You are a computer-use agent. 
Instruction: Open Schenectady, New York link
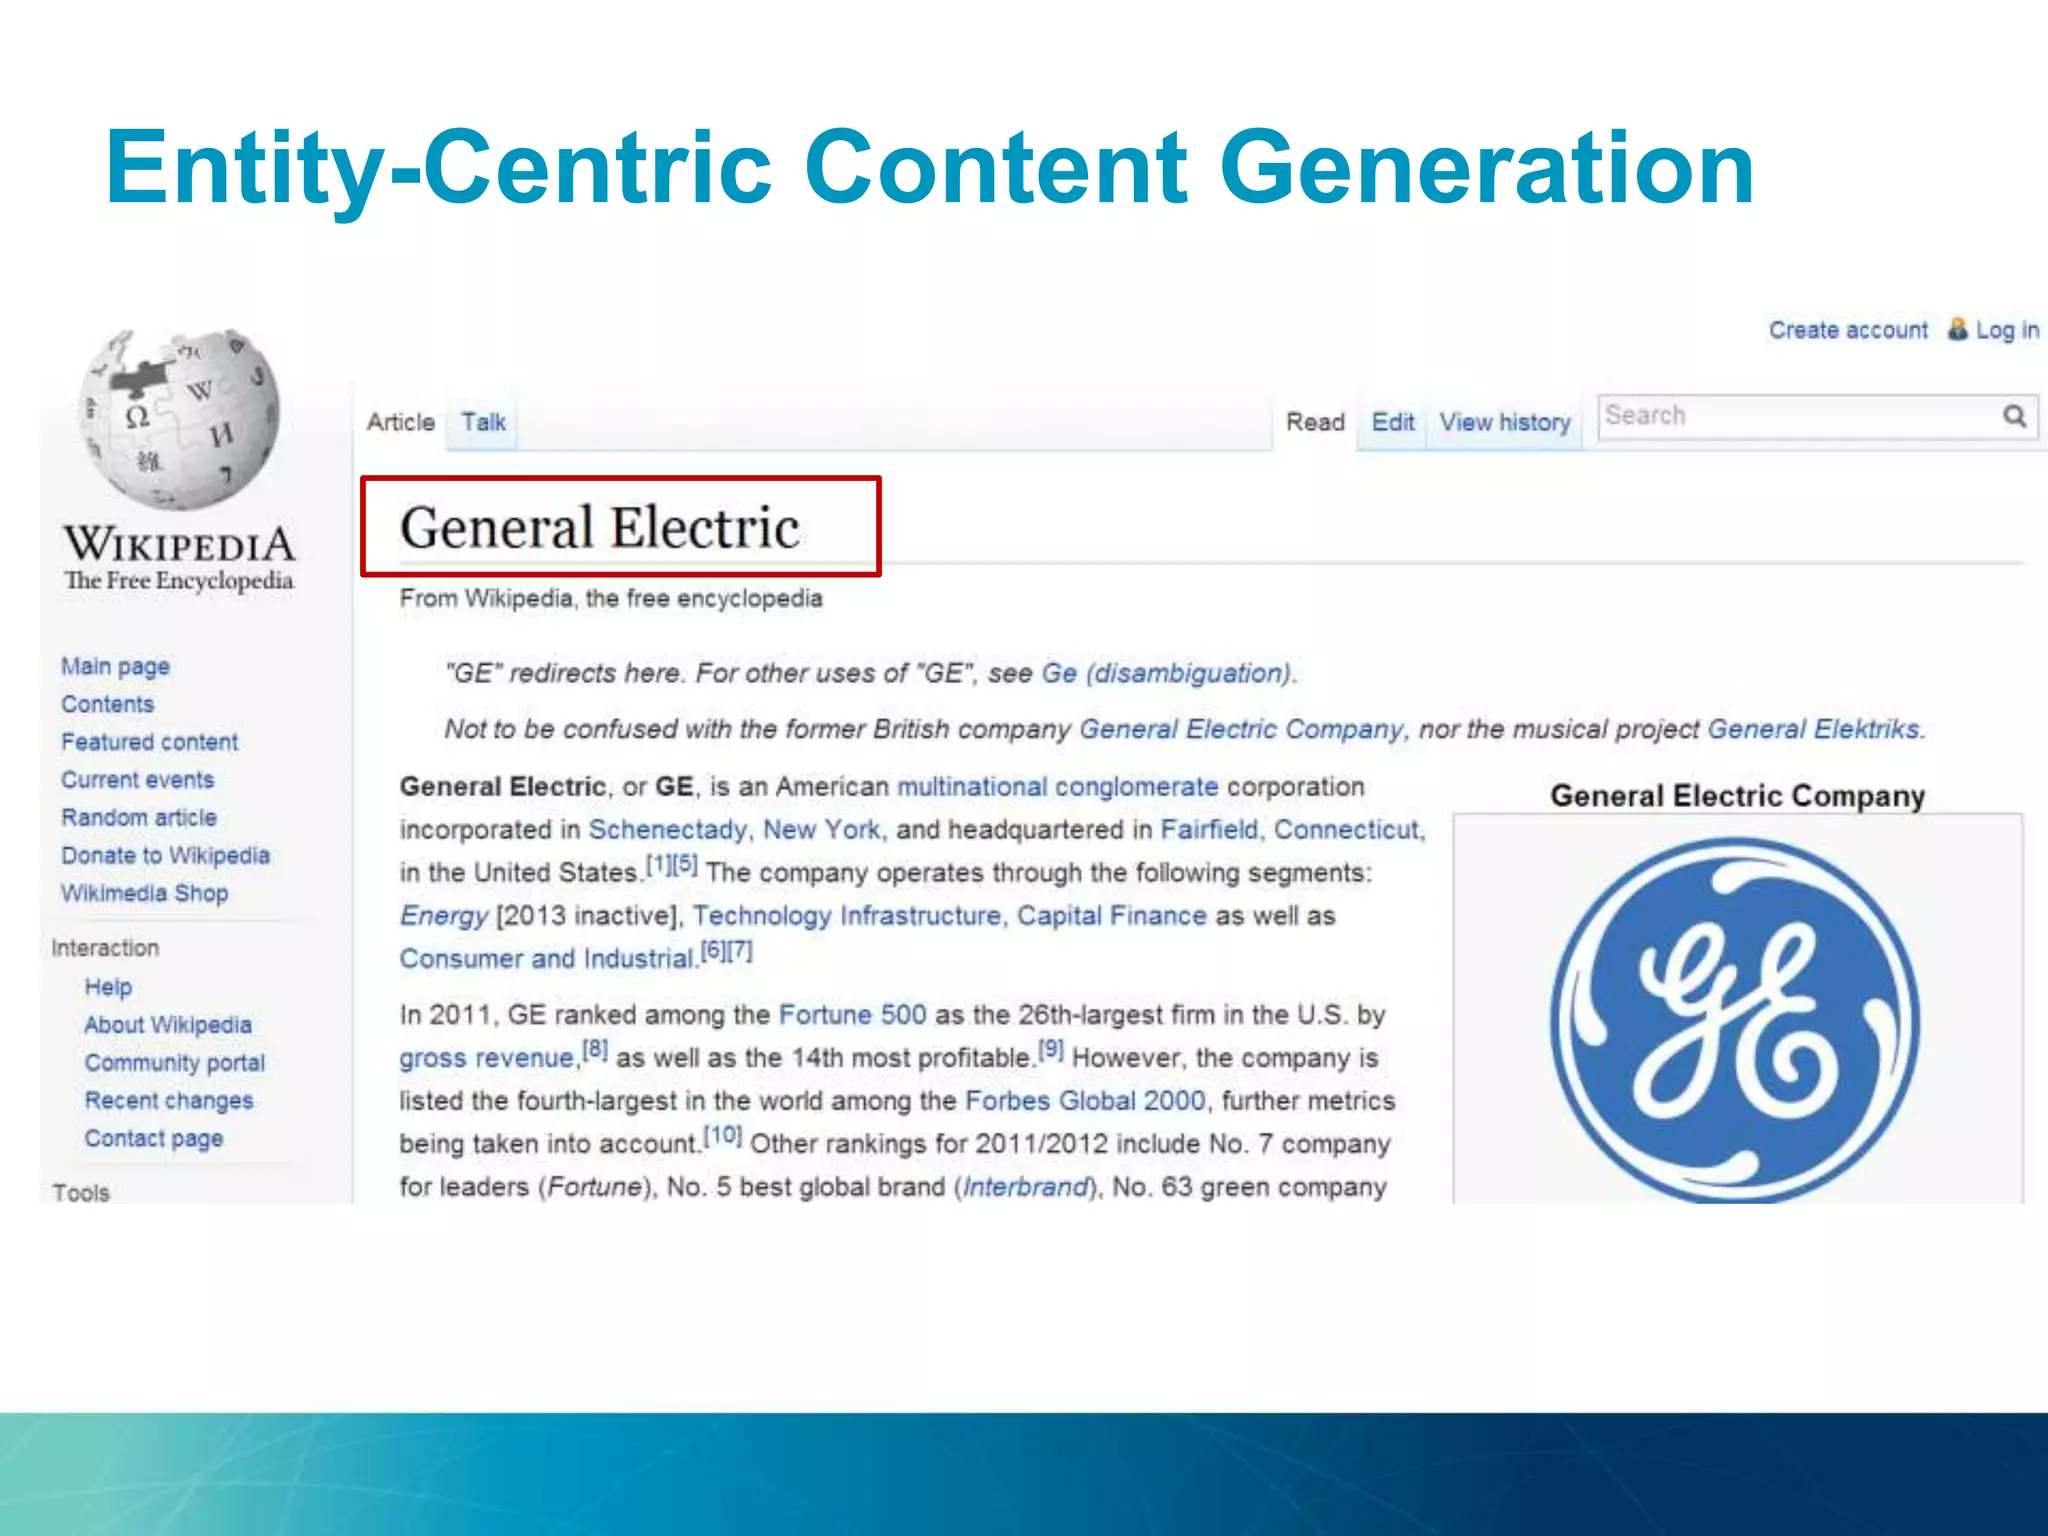tap(734, 830)
